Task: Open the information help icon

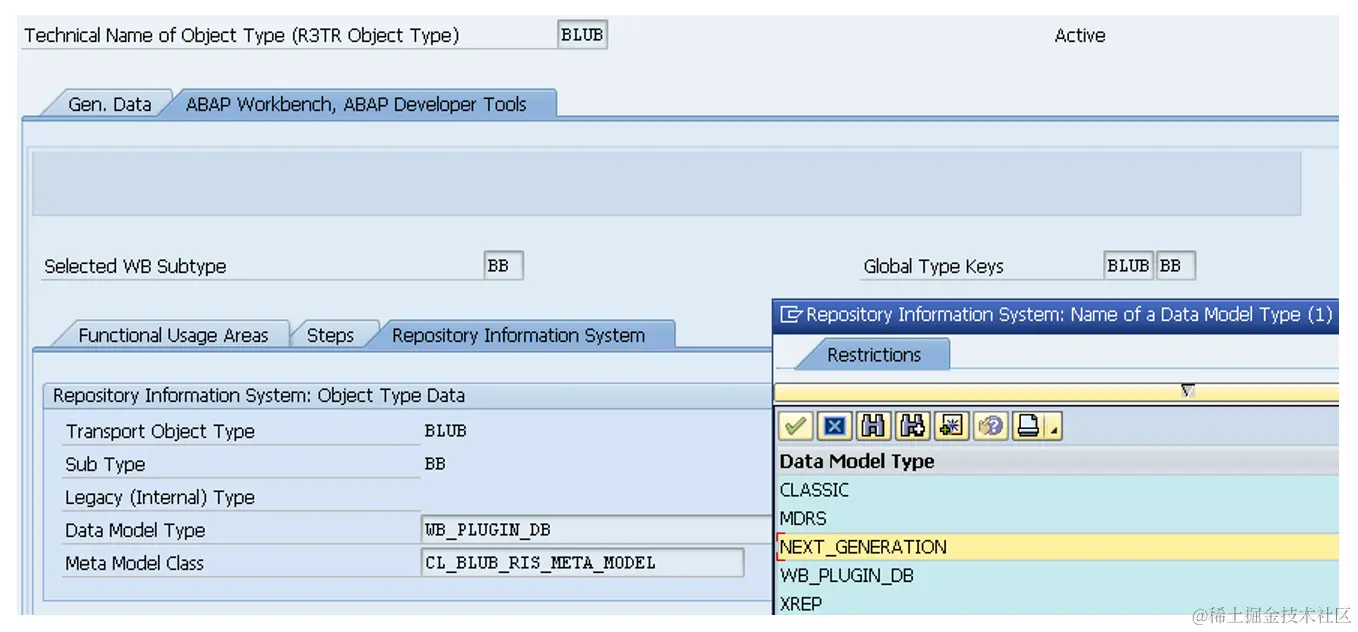Action: [x=990, y=427]
